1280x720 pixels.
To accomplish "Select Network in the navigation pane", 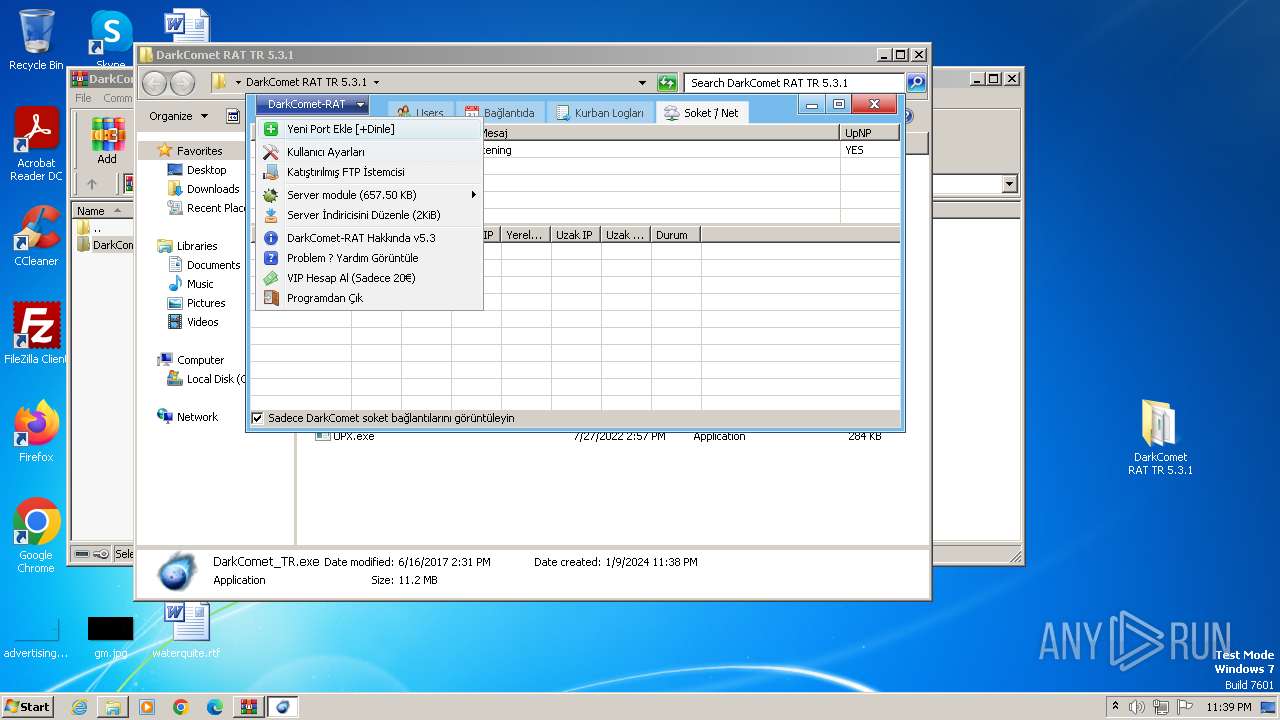I will click(x=197, y=417).
